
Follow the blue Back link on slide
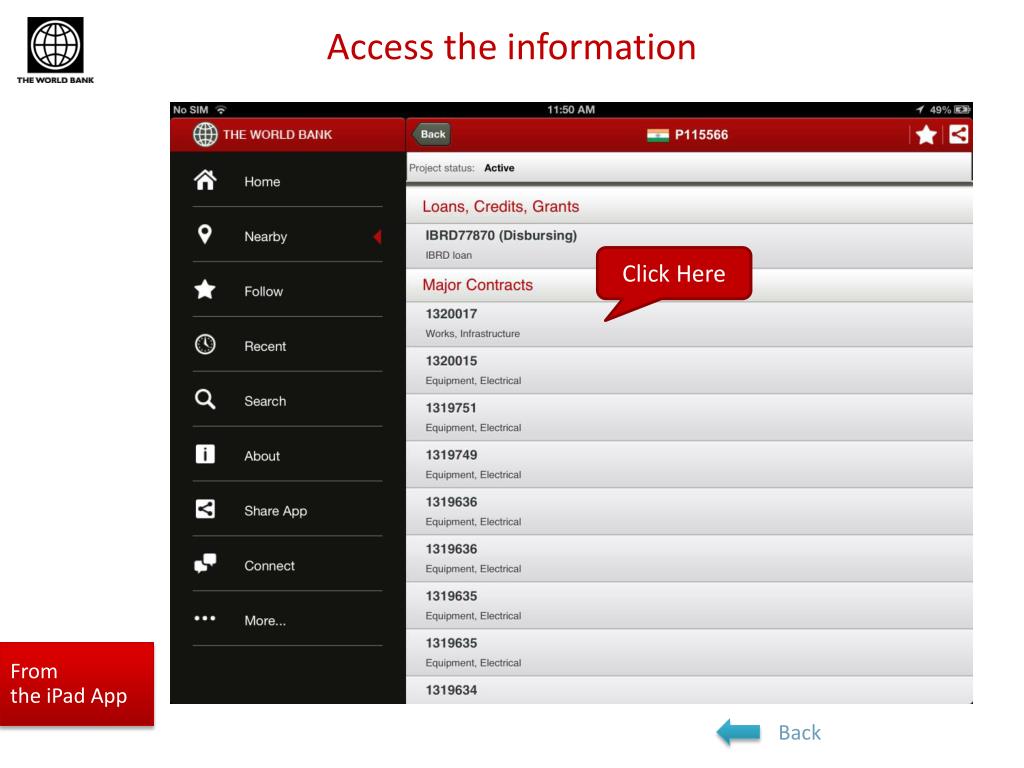[799, 733]
